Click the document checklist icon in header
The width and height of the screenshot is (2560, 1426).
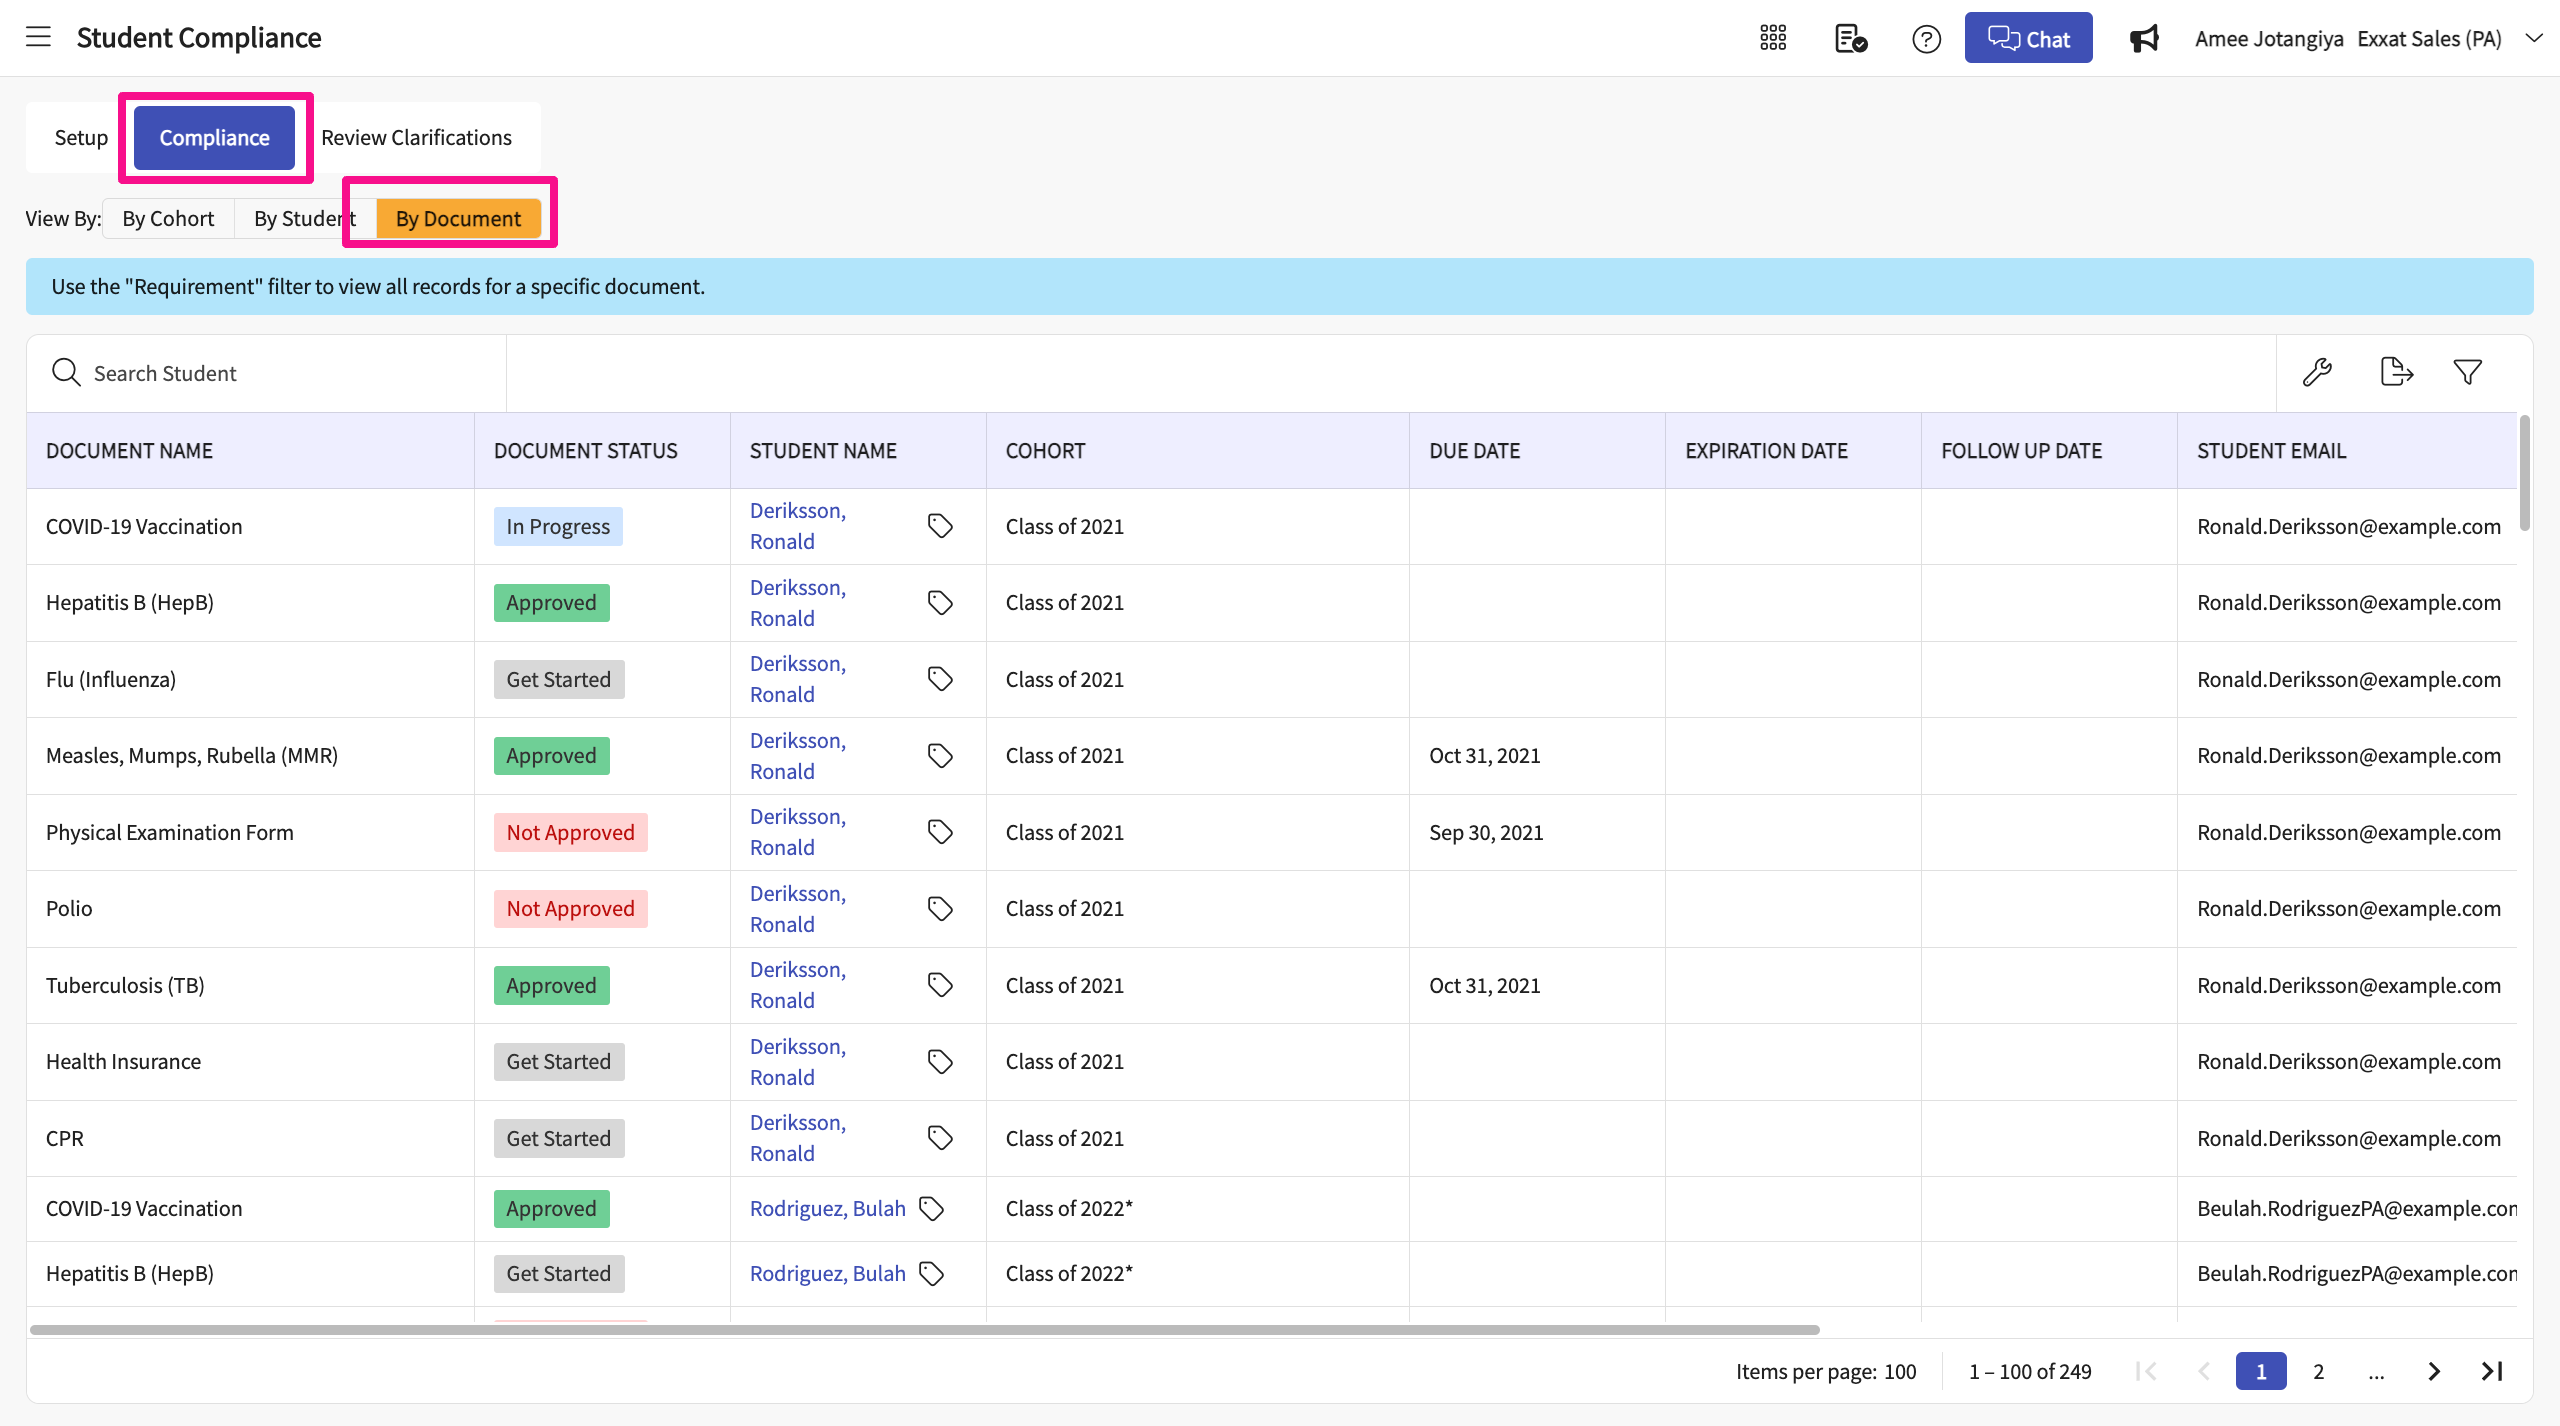(1850, 38)
